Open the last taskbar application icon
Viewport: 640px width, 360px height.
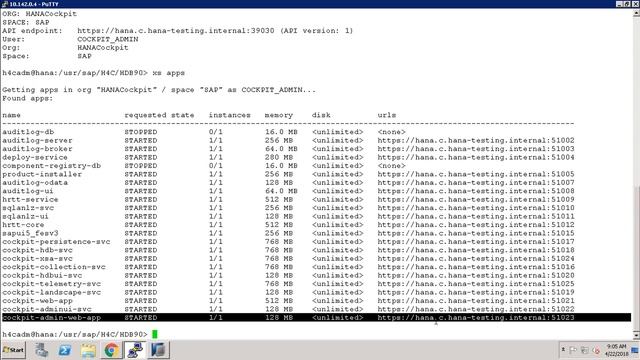point(158,350)
